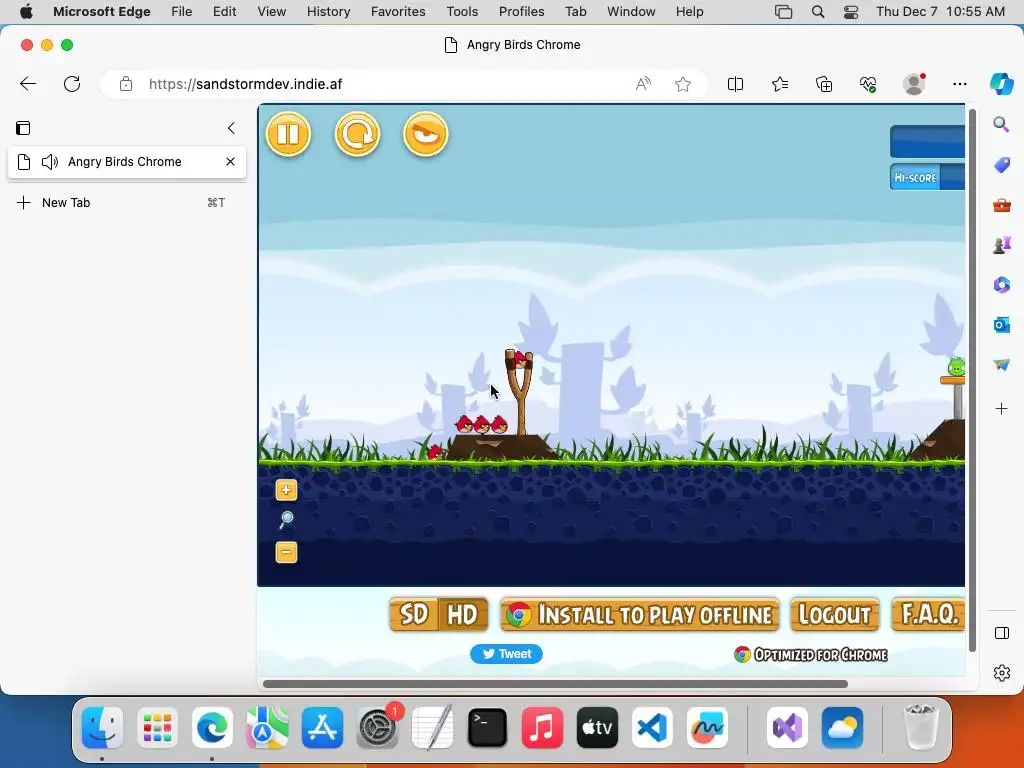Pause the Angry Birds game
This screenshot has width=1024, height=768.
coord(288,134)
